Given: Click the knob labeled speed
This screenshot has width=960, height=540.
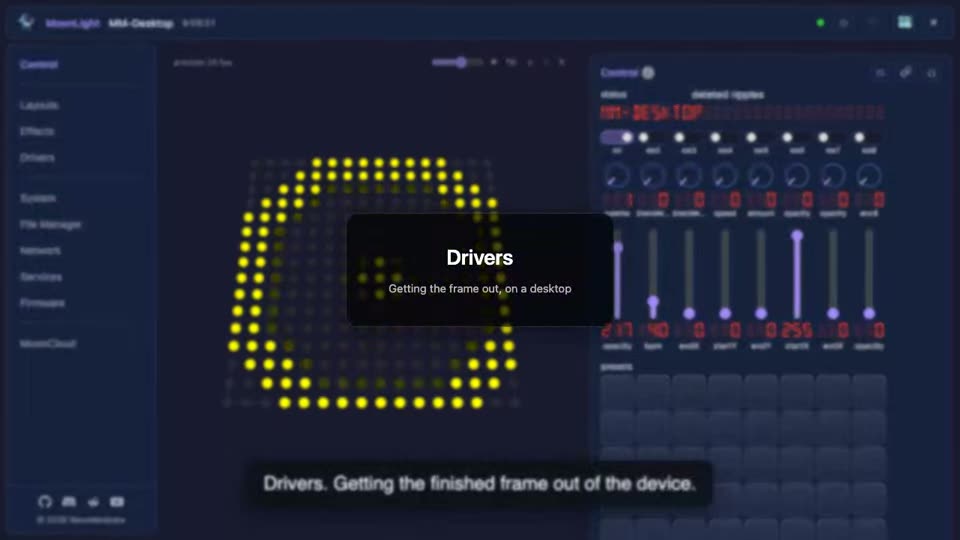Looking at the screenshot, I should [x=725, y=176].
